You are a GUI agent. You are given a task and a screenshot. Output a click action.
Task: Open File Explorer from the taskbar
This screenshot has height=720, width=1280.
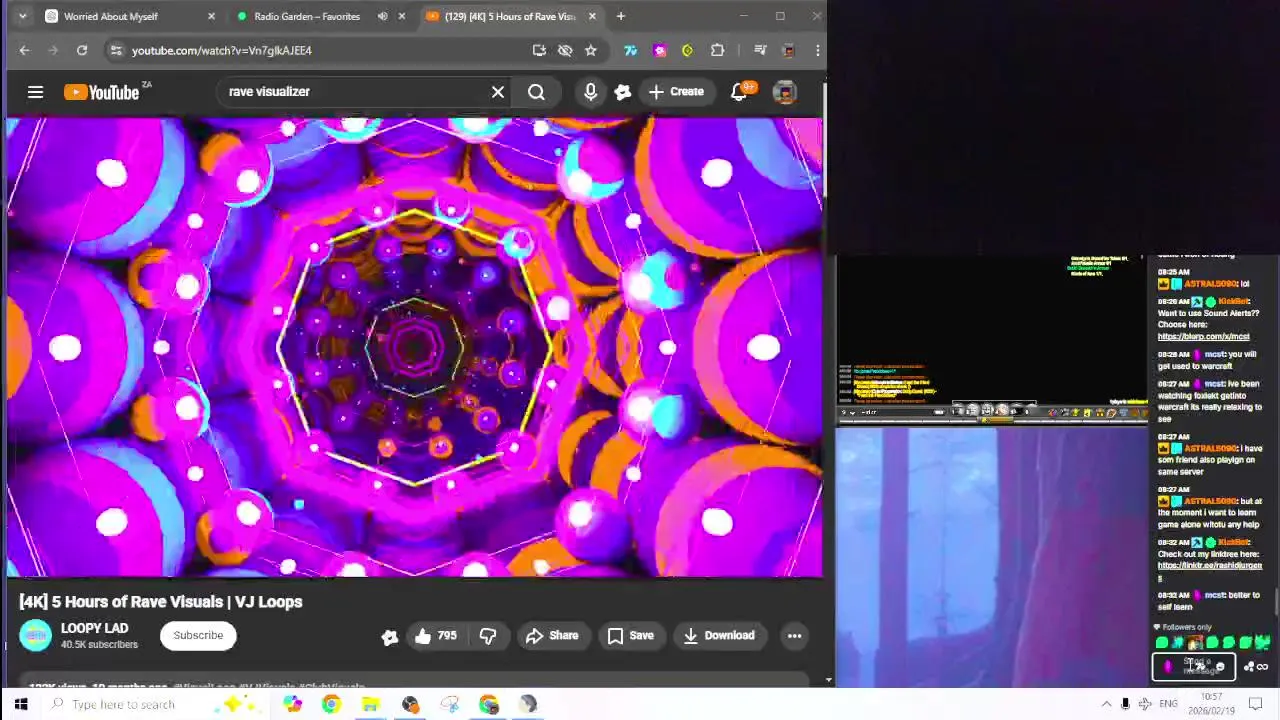[x=370, y=704]
